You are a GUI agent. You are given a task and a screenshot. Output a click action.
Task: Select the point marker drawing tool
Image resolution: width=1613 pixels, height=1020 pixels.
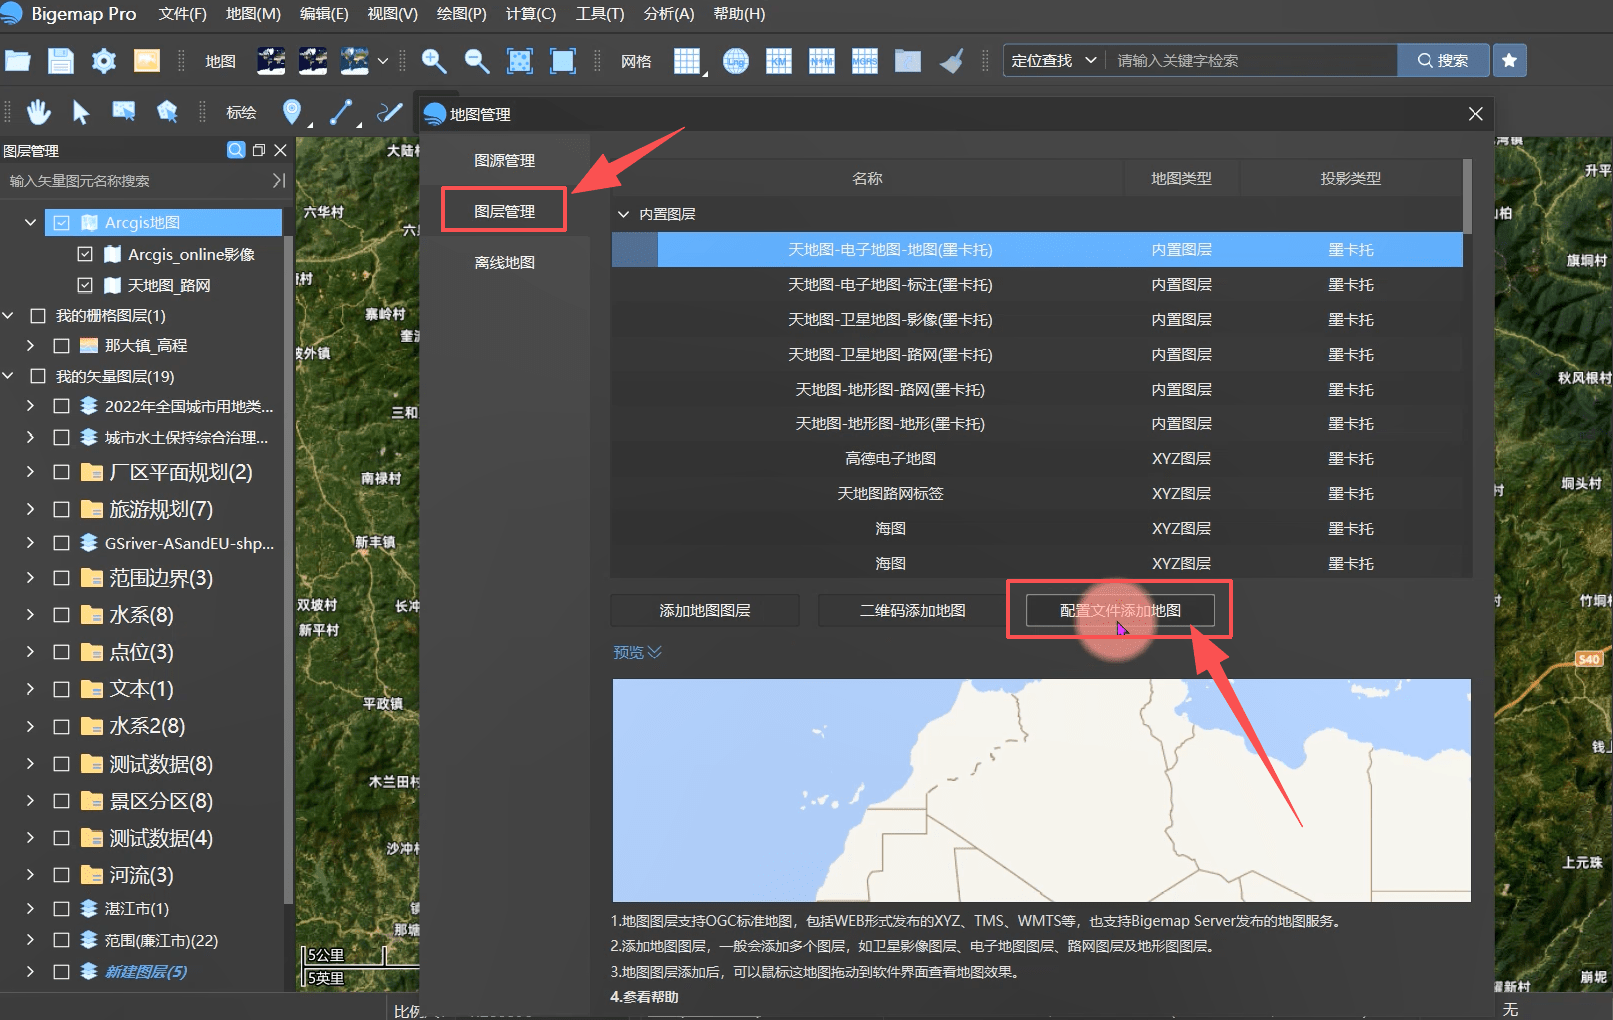point(292,112)
